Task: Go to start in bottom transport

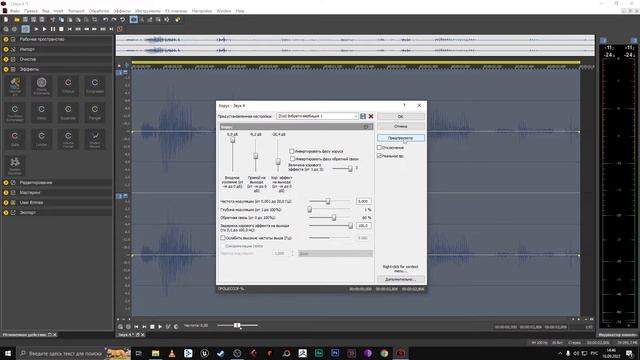Action: 136,327
